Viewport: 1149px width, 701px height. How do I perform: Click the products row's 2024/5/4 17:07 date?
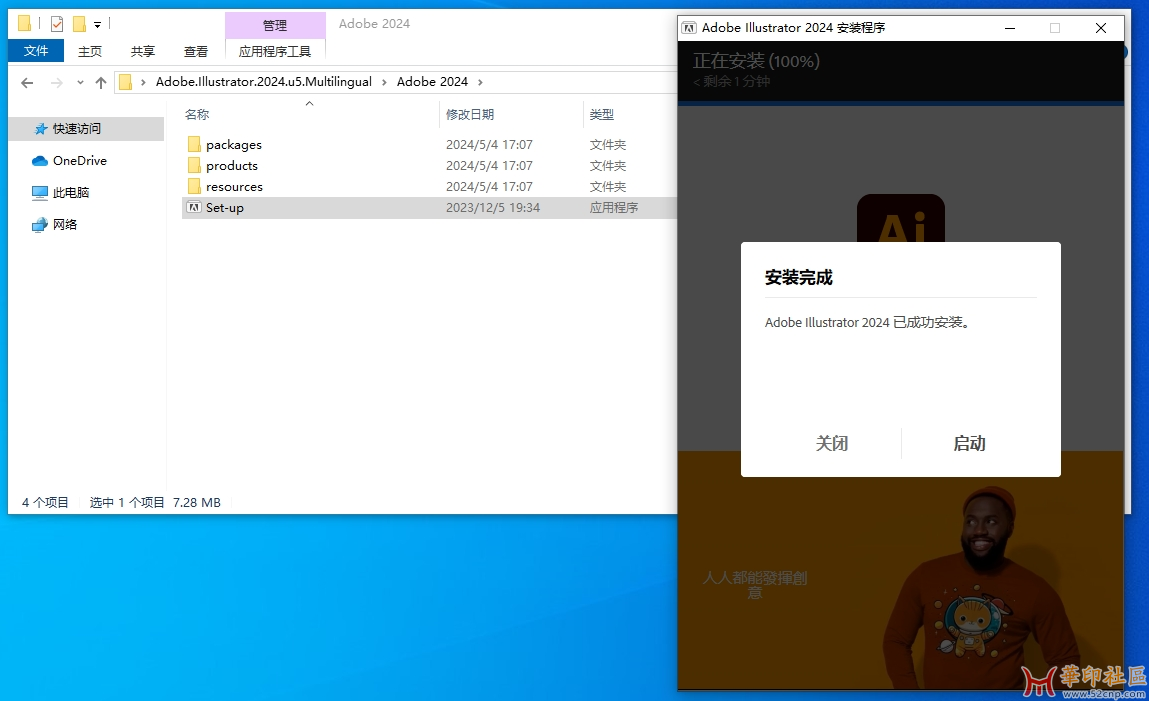click(489, 166)
